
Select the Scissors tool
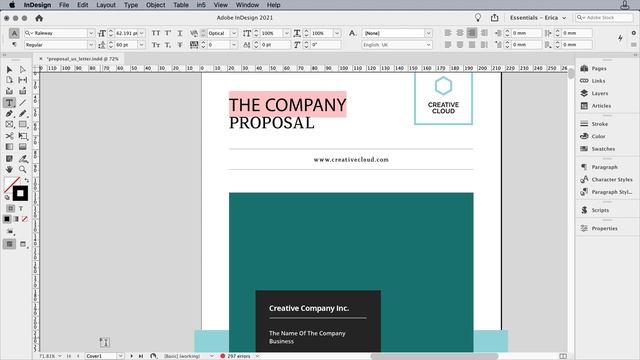click(9, 136)
